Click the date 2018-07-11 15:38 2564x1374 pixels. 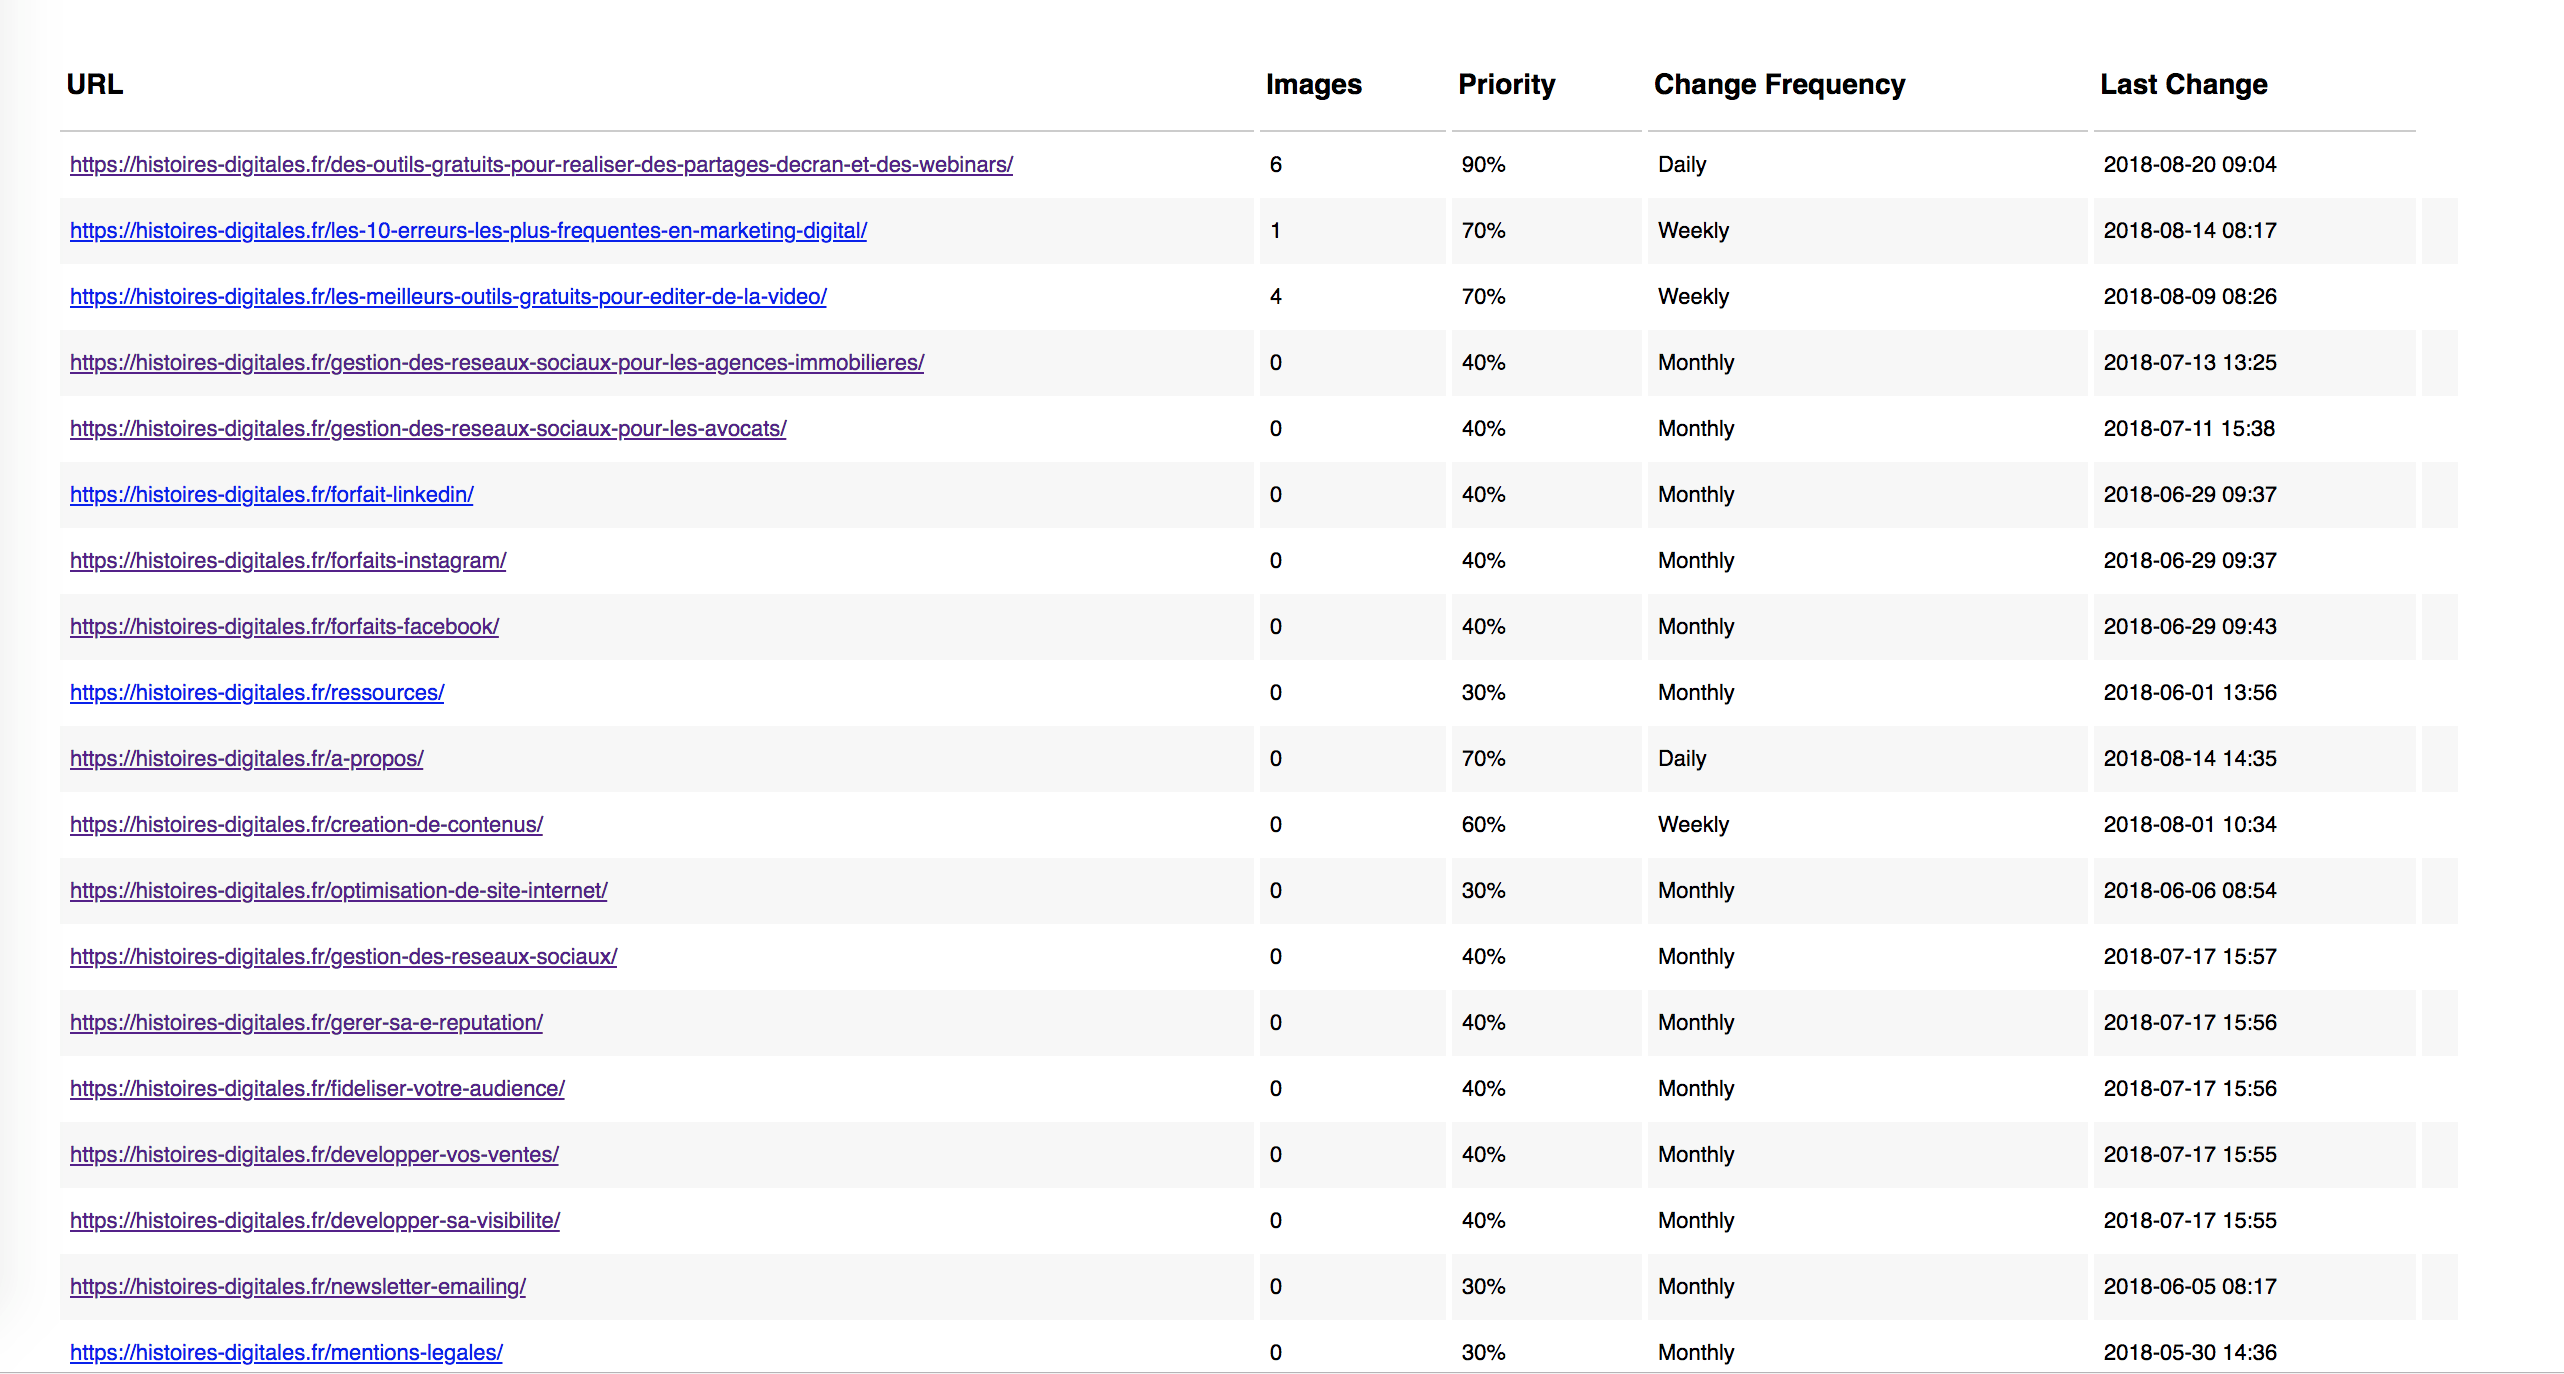click(2189, 428)
